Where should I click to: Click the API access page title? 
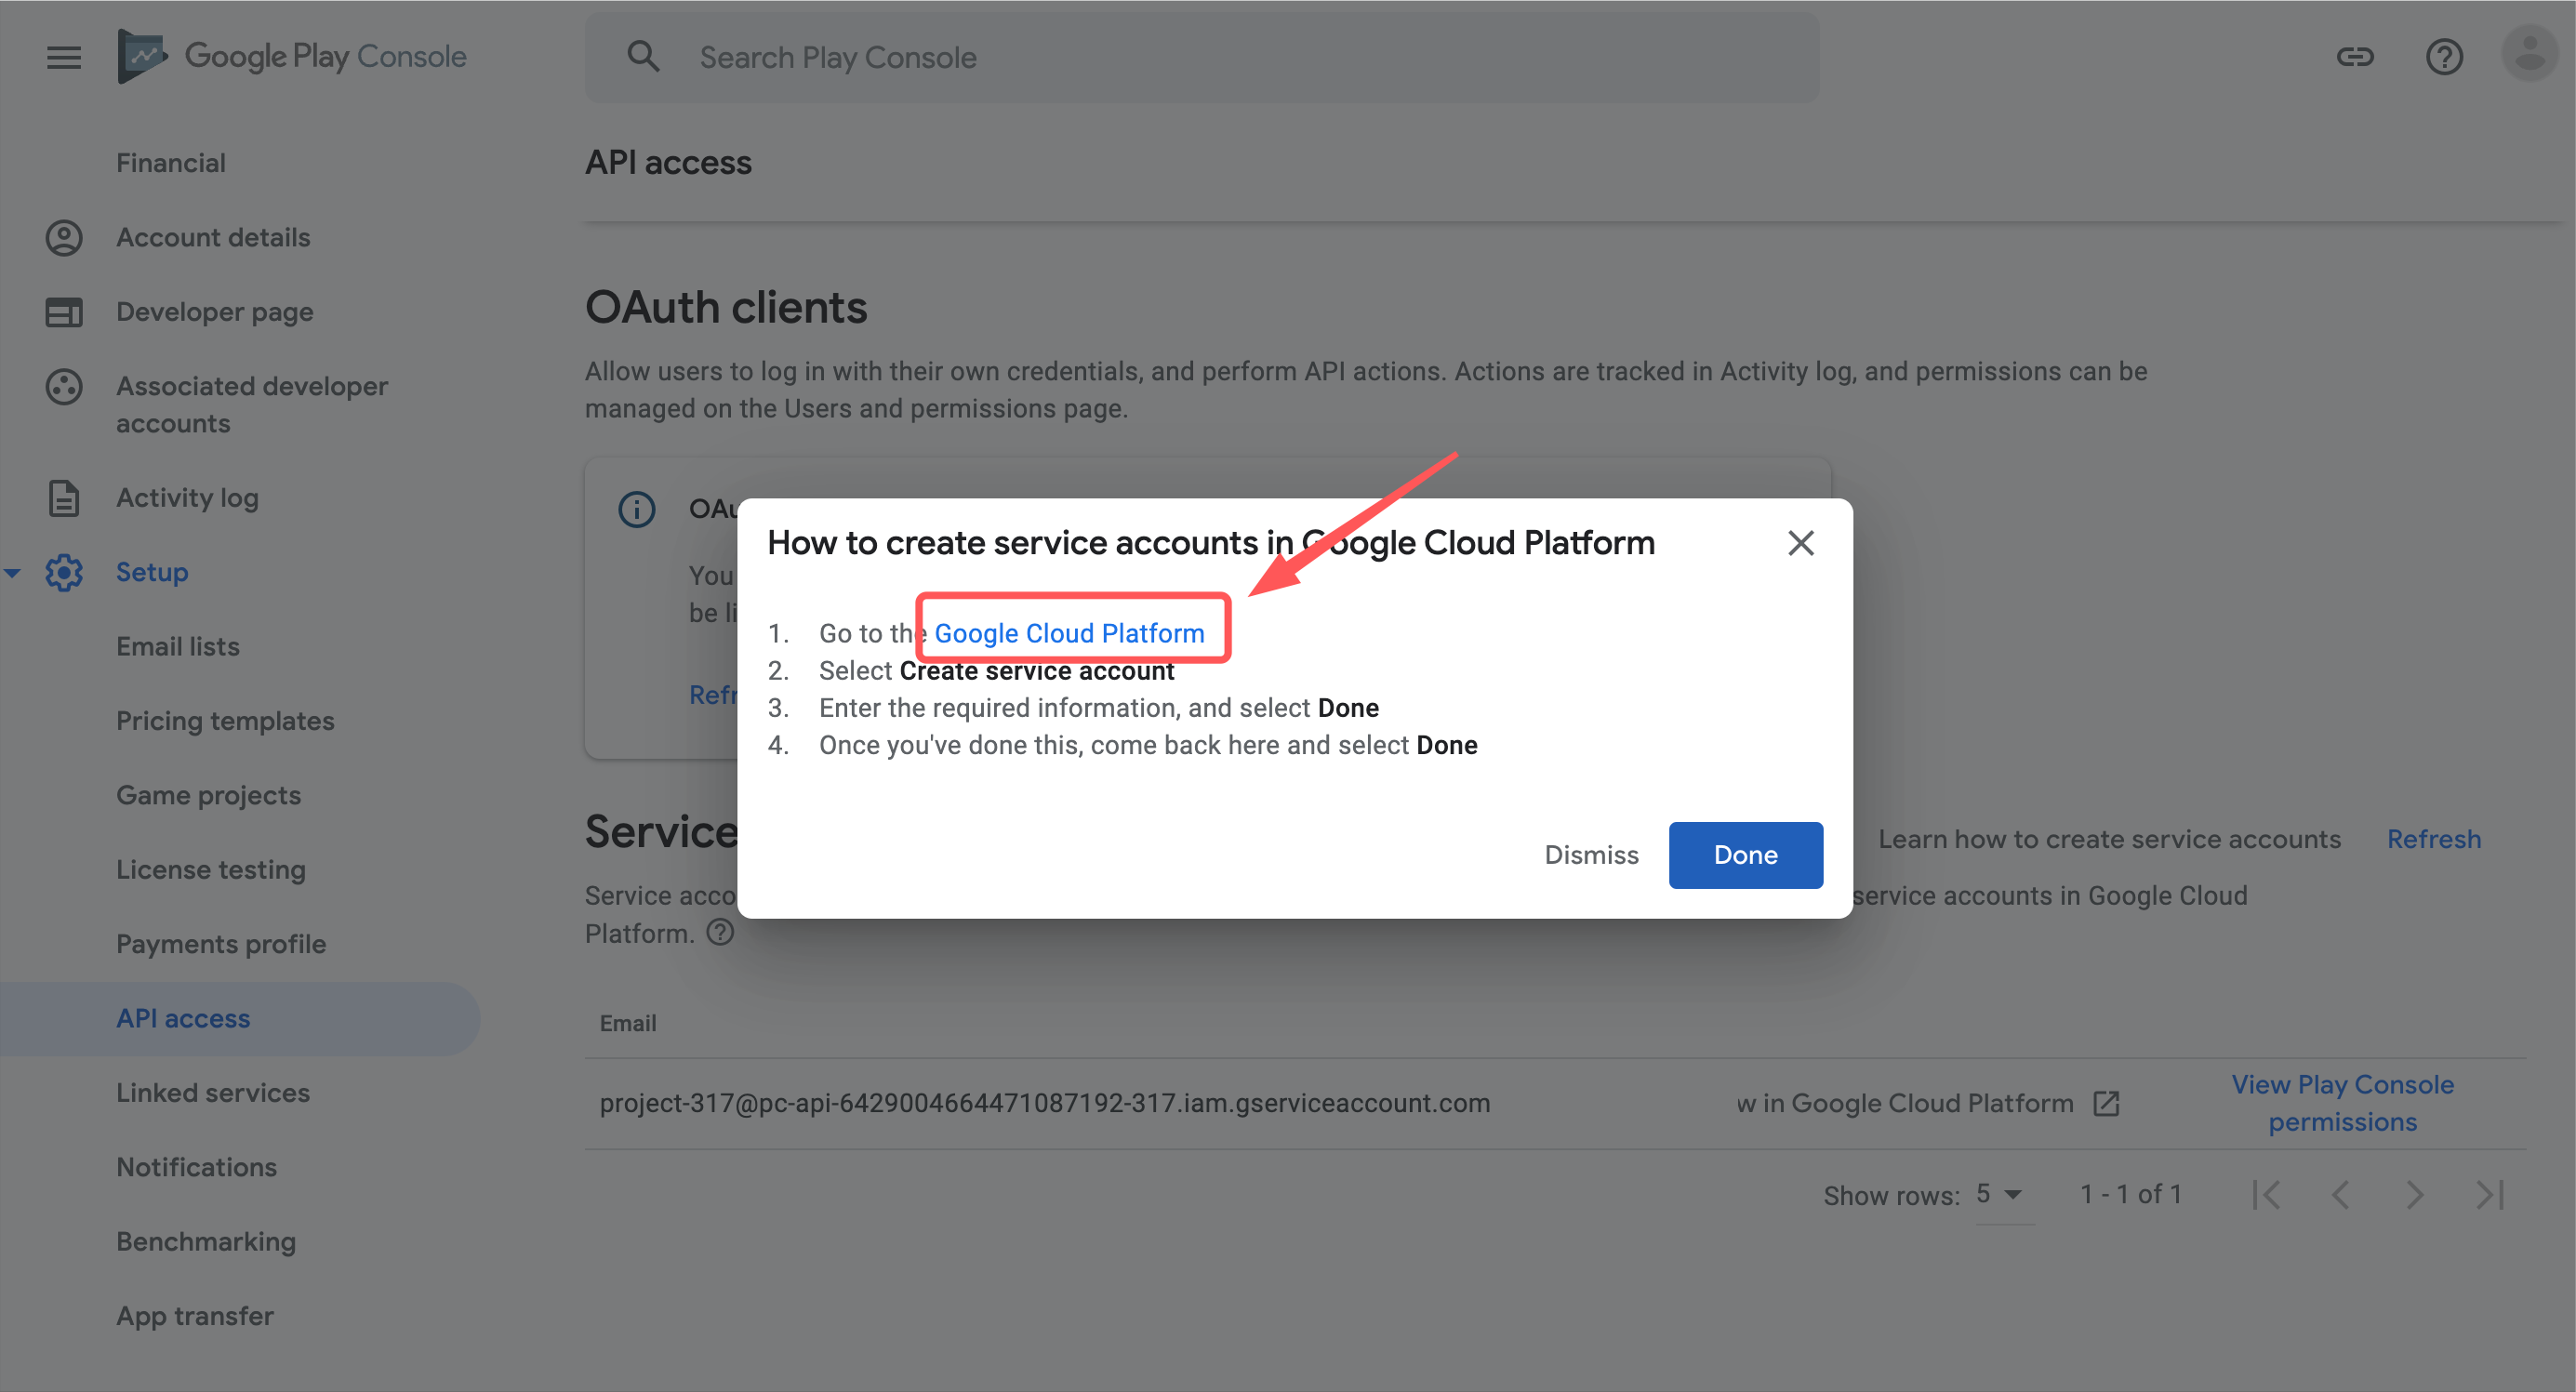668,162
